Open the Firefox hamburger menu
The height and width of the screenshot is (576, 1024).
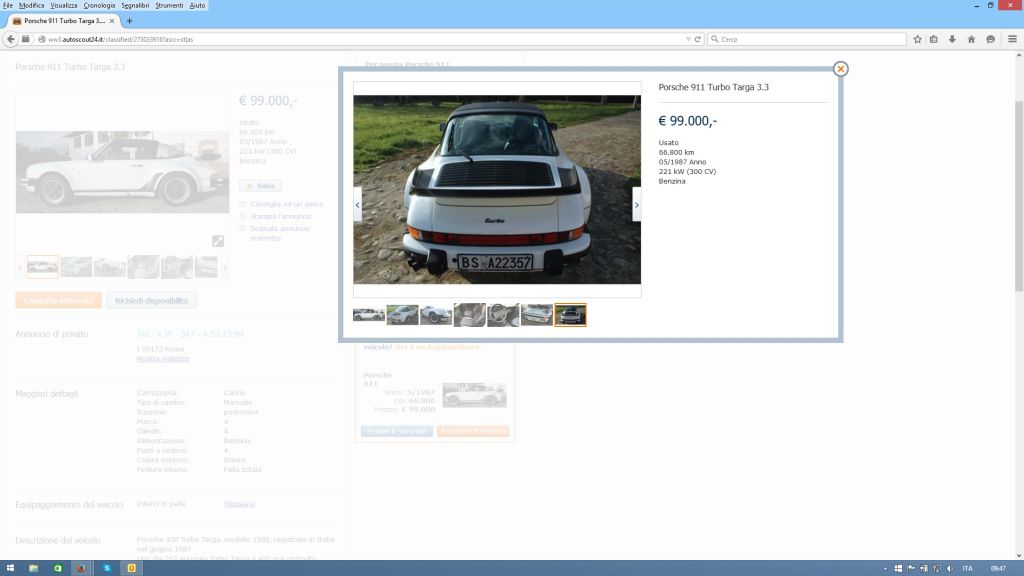click(x=1012, y=39)
